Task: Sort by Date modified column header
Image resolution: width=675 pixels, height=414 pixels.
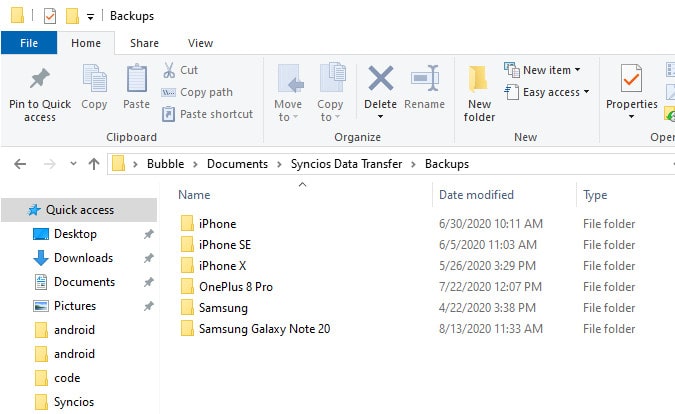Action: [x=476, y=195]
